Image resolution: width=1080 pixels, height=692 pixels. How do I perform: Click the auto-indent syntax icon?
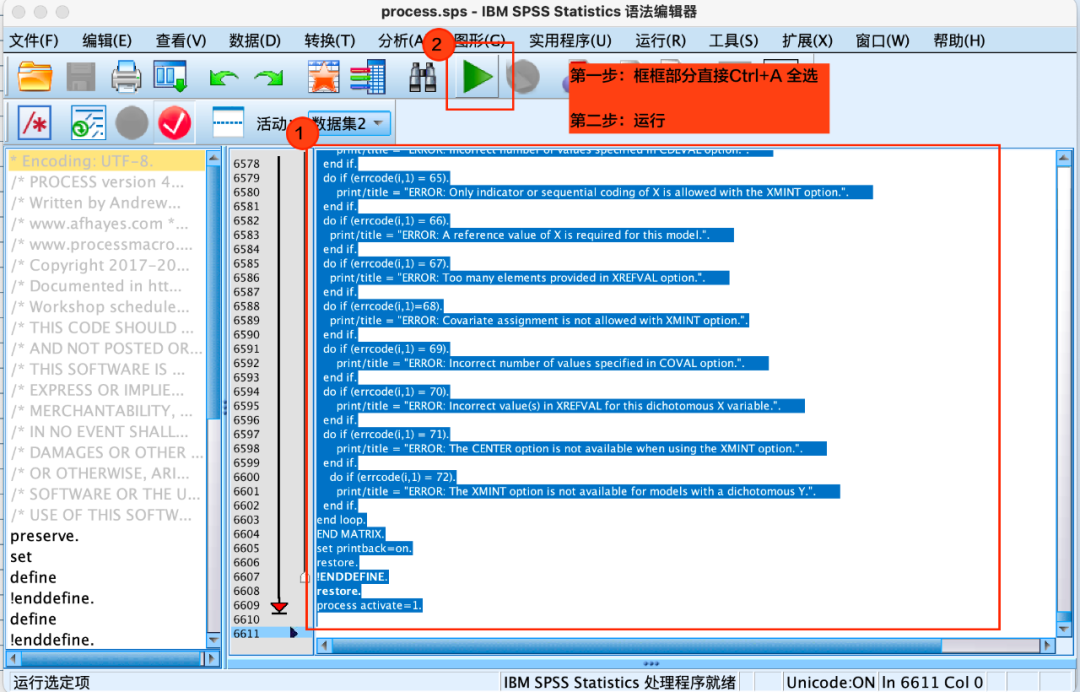[x=88, y=123]
